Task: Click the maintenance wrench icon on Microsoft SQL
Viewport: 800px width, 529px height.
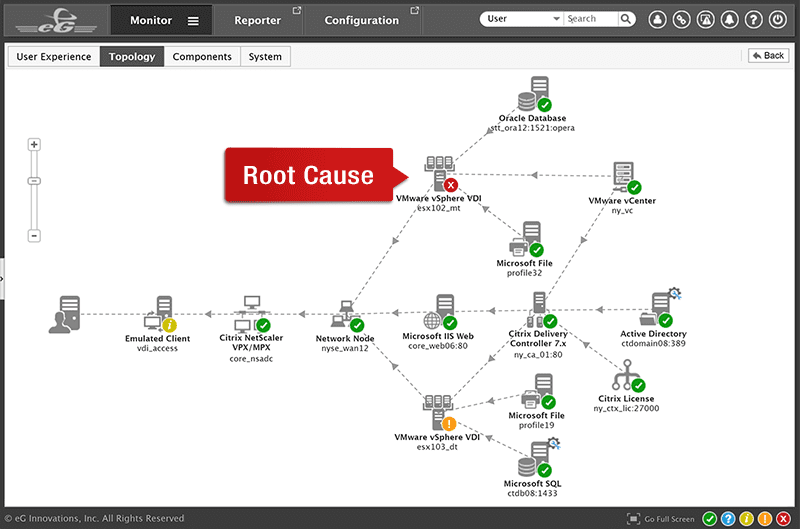Action: [x=554, y=443]
